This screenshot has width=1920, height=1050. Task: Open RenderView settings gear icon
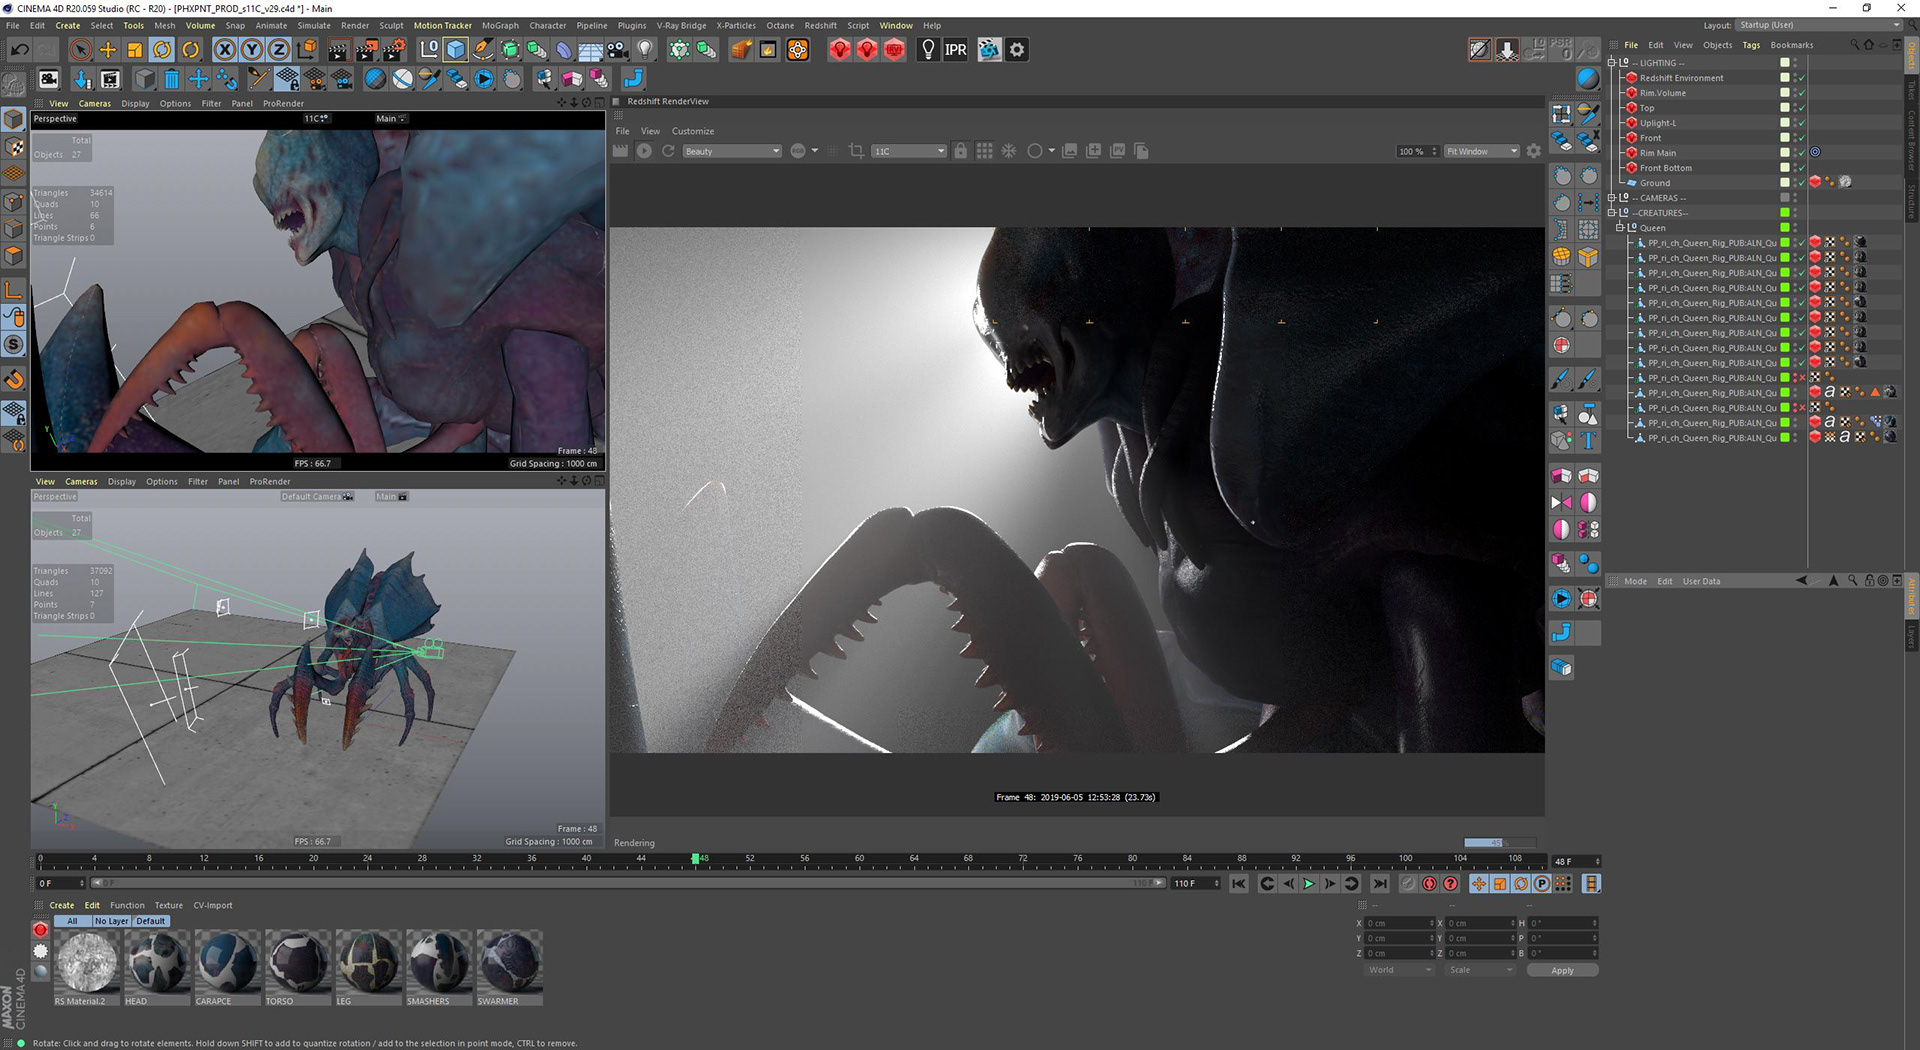(x=1534, y=151)
